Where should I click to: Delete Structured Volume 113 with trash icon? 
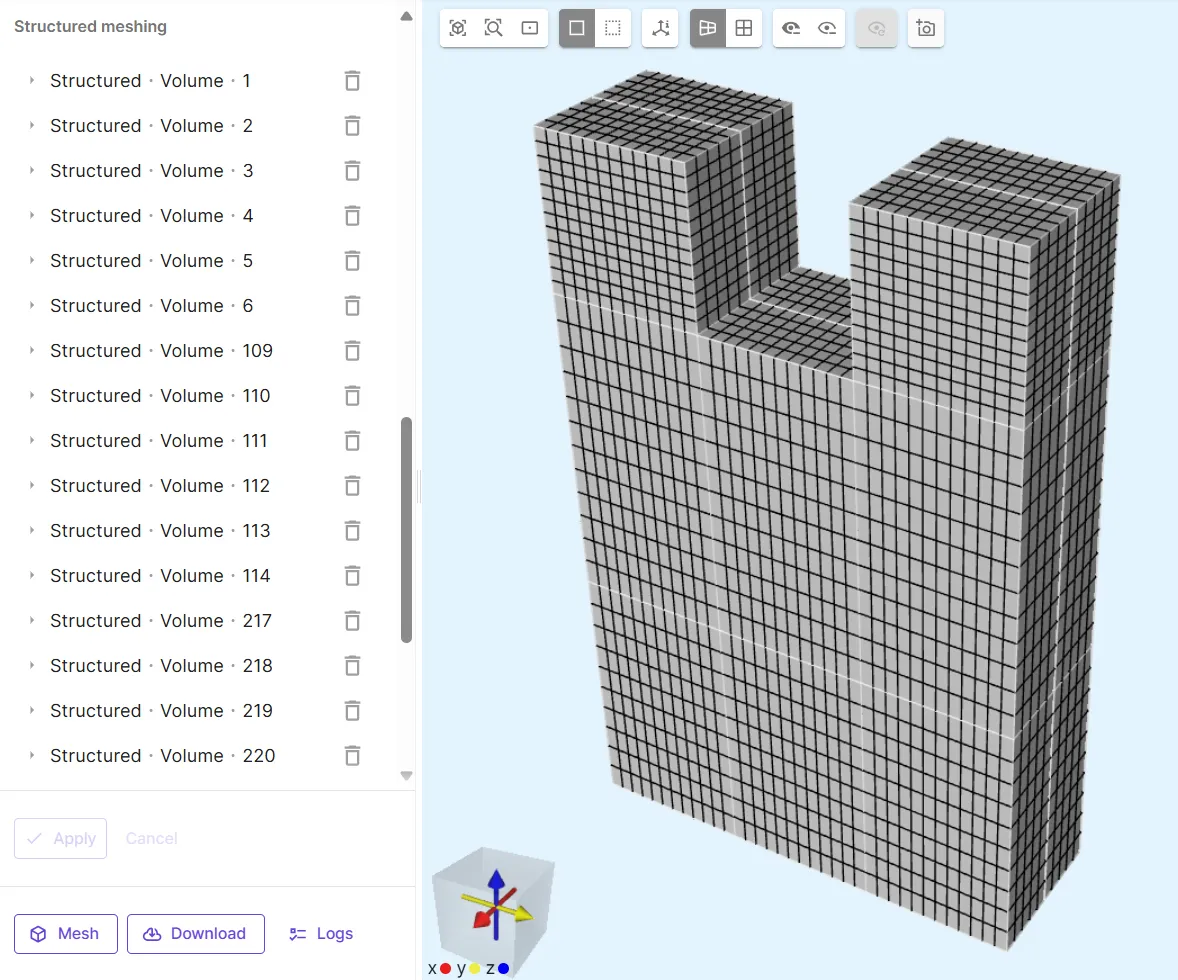[352, 531]
